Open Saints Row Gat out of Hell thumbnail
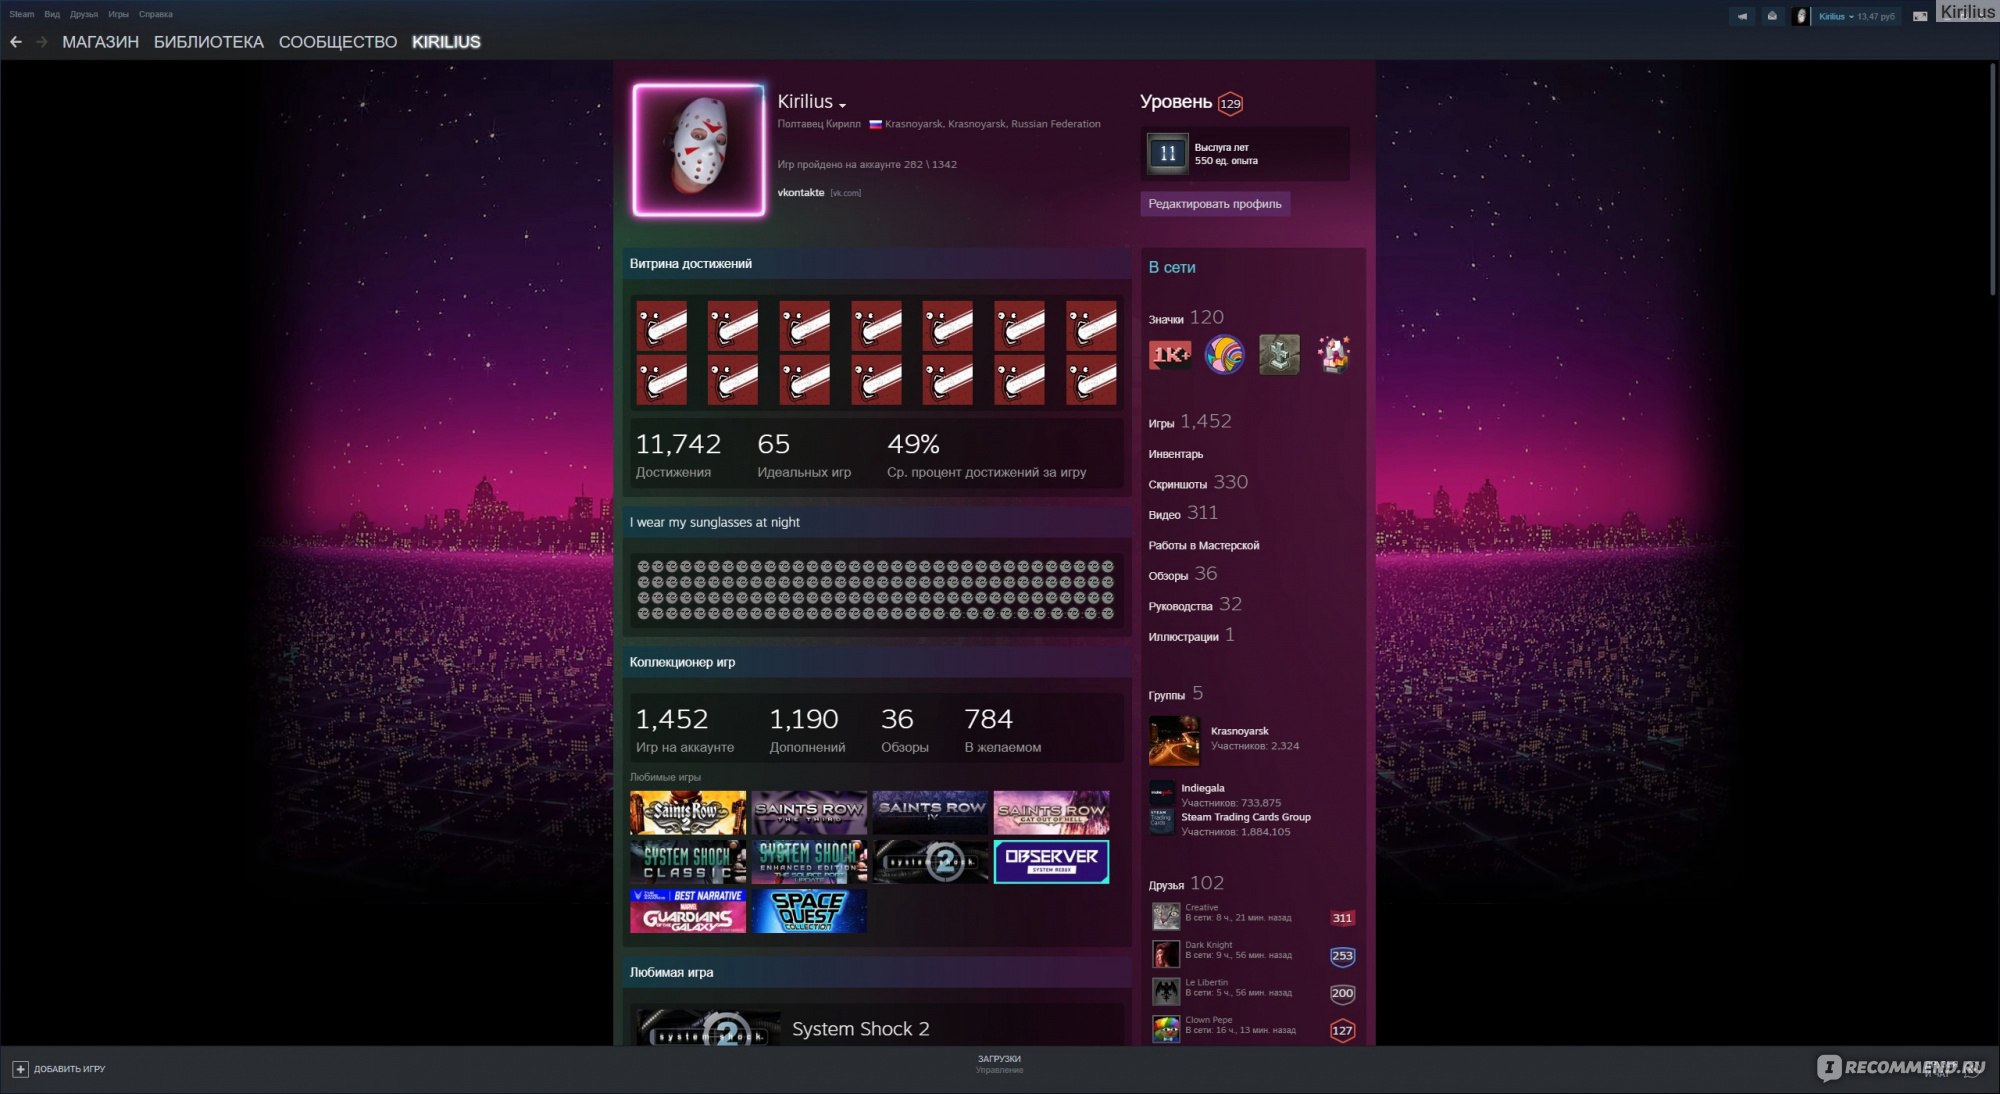 pos(1051,813)
